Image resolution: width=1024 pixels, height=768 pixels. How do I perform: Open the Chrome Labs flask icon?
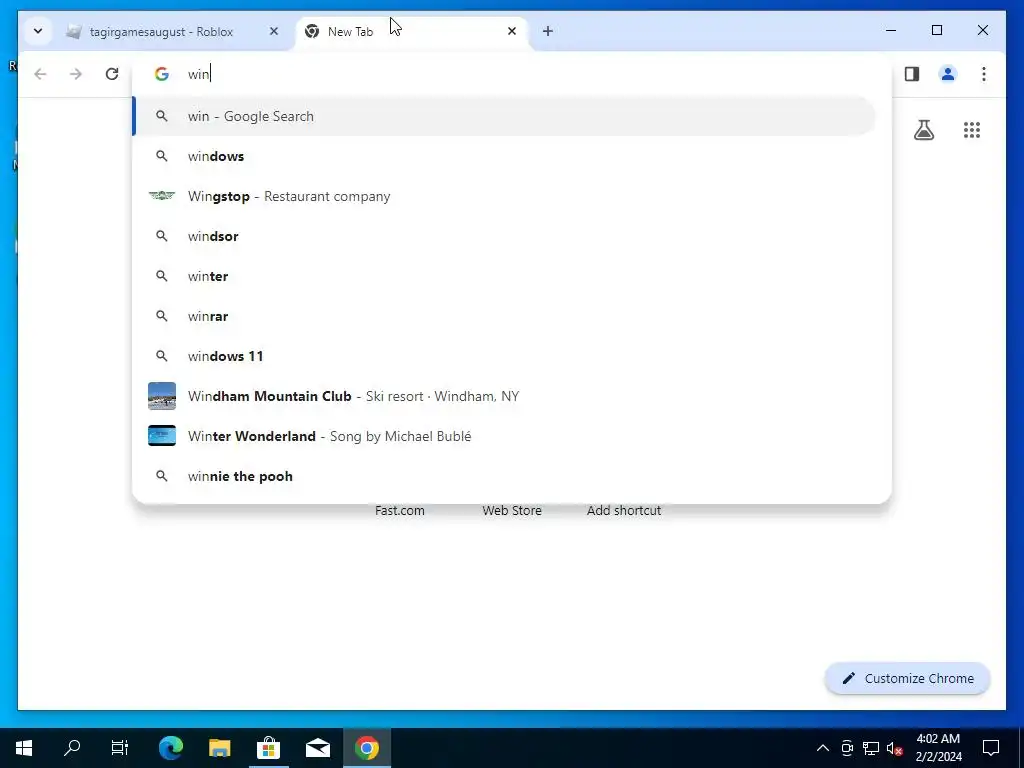click(x=923, y=130)
